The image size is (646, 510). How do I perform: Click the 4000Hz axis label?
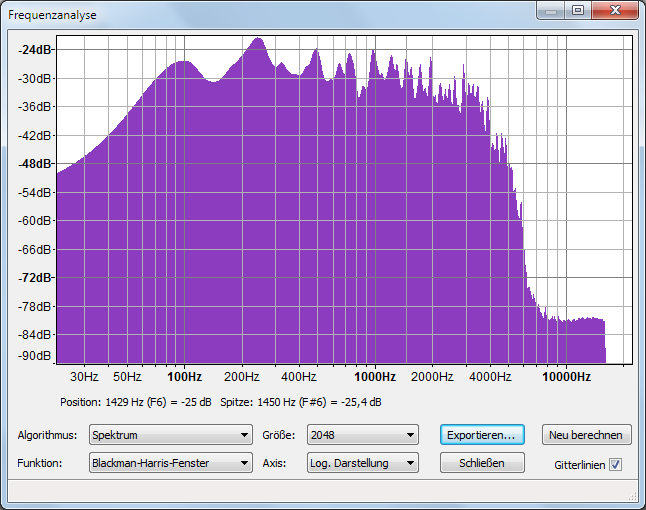coord(490,377)
